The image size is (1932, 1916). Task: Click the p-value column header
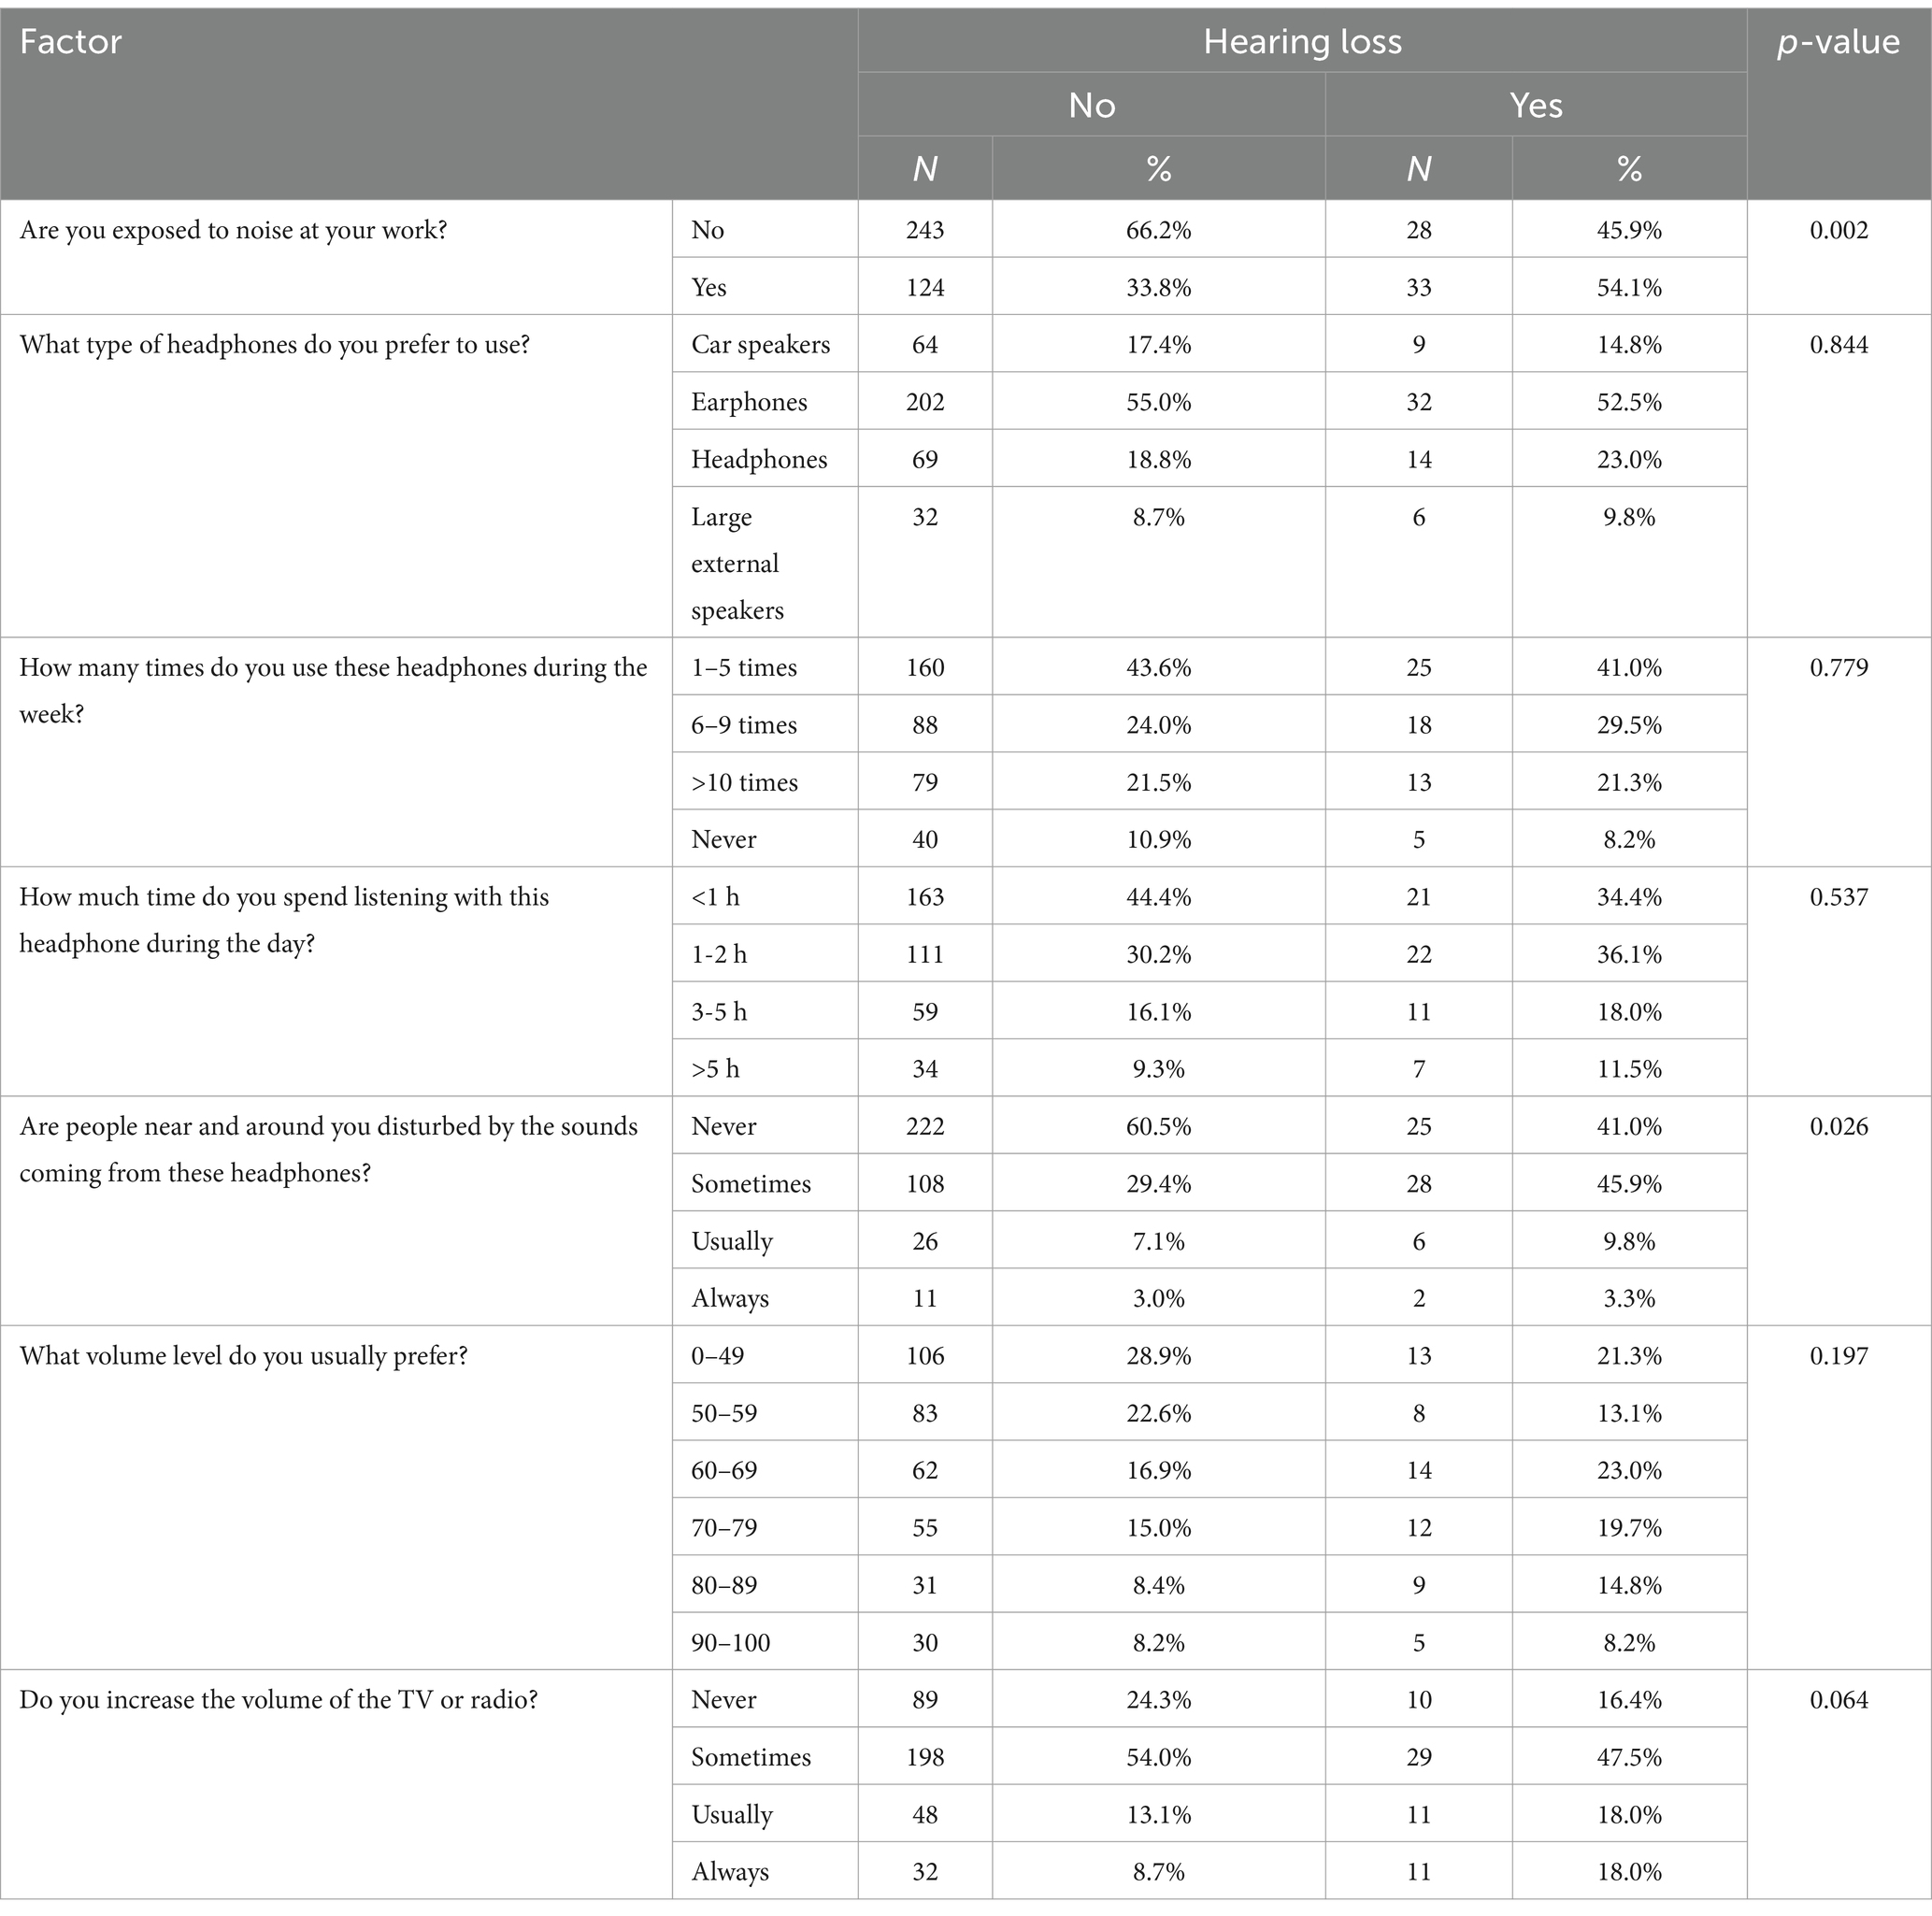[1838, 42]
